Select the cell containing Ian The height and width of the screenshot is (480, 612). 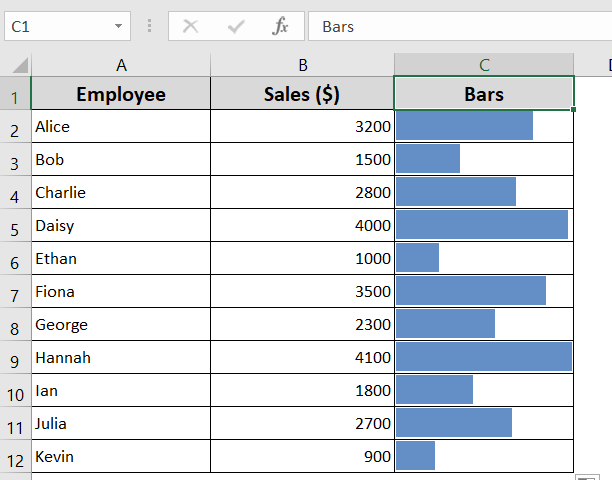(121, 390)
